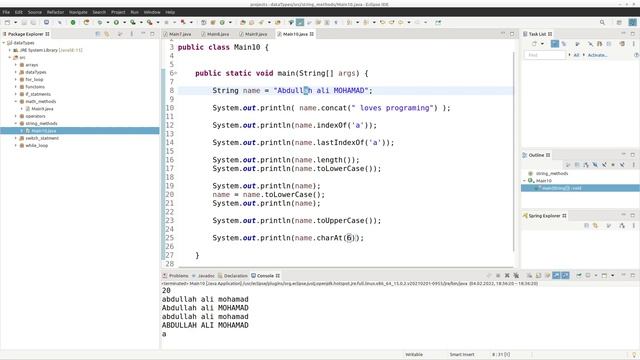Collapse the math_methods package

pos(16,102)
